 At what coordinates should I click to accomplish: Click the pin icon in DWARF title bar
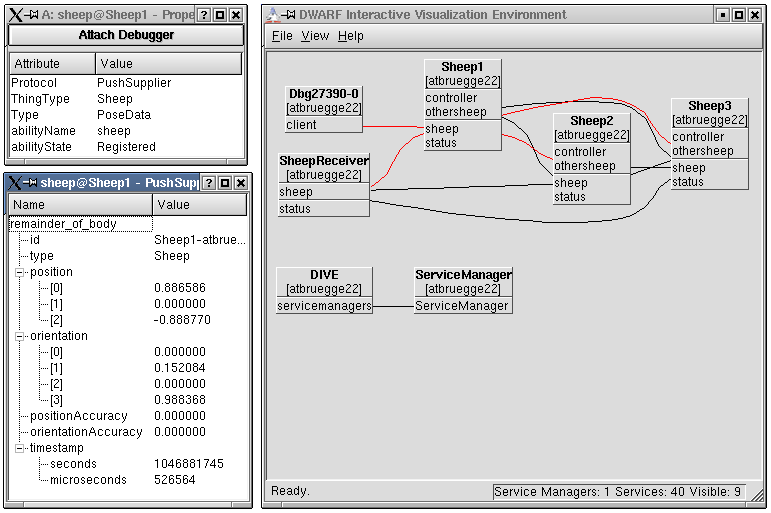[288, 15]
